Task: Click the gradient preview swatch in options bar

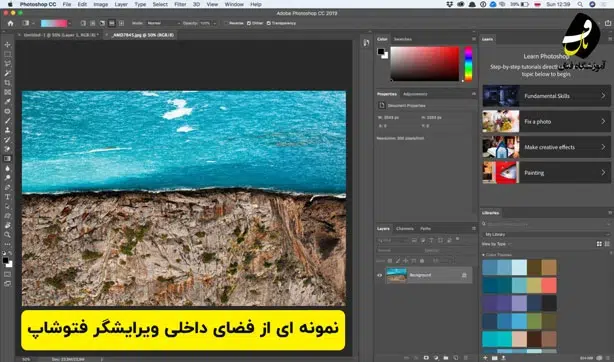Action: point(54,23)
